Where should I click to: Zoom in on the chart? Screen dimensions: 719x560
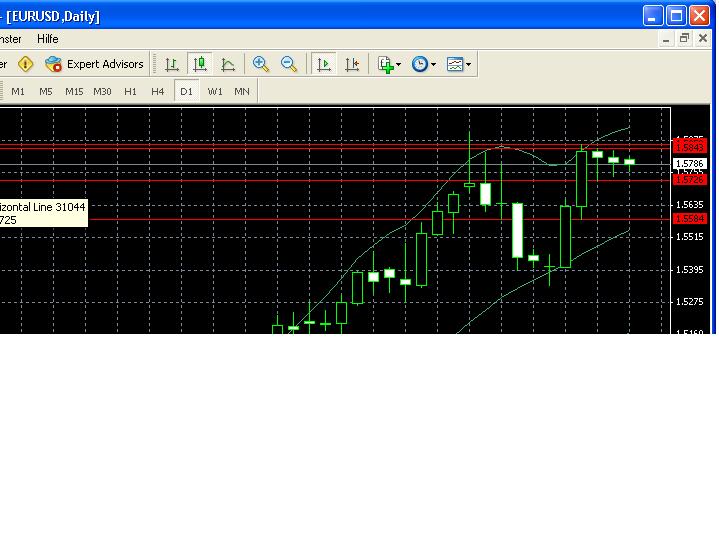[260, 64]
